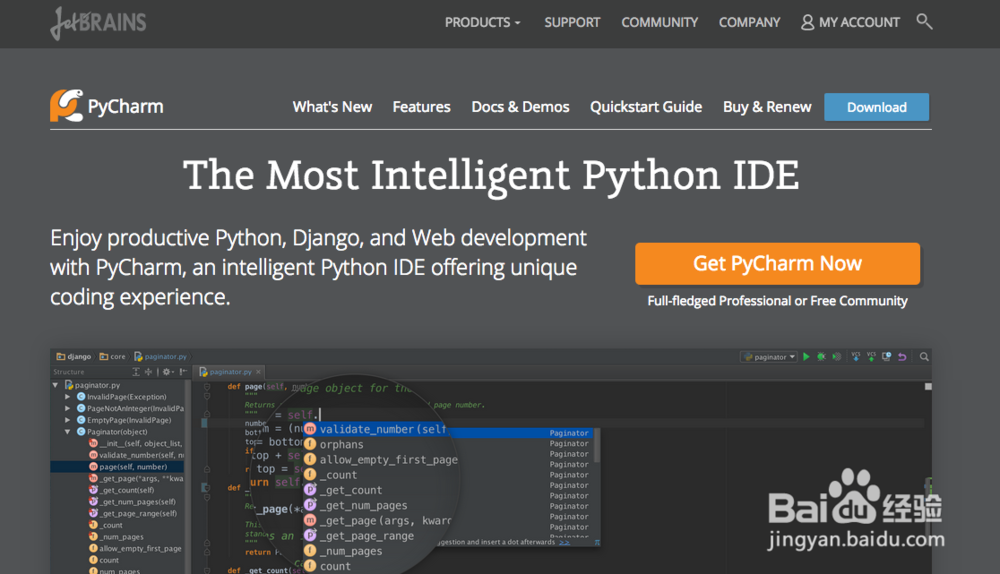
Task: Open the Structure panel gear settings icon
Action: point(167,372)
